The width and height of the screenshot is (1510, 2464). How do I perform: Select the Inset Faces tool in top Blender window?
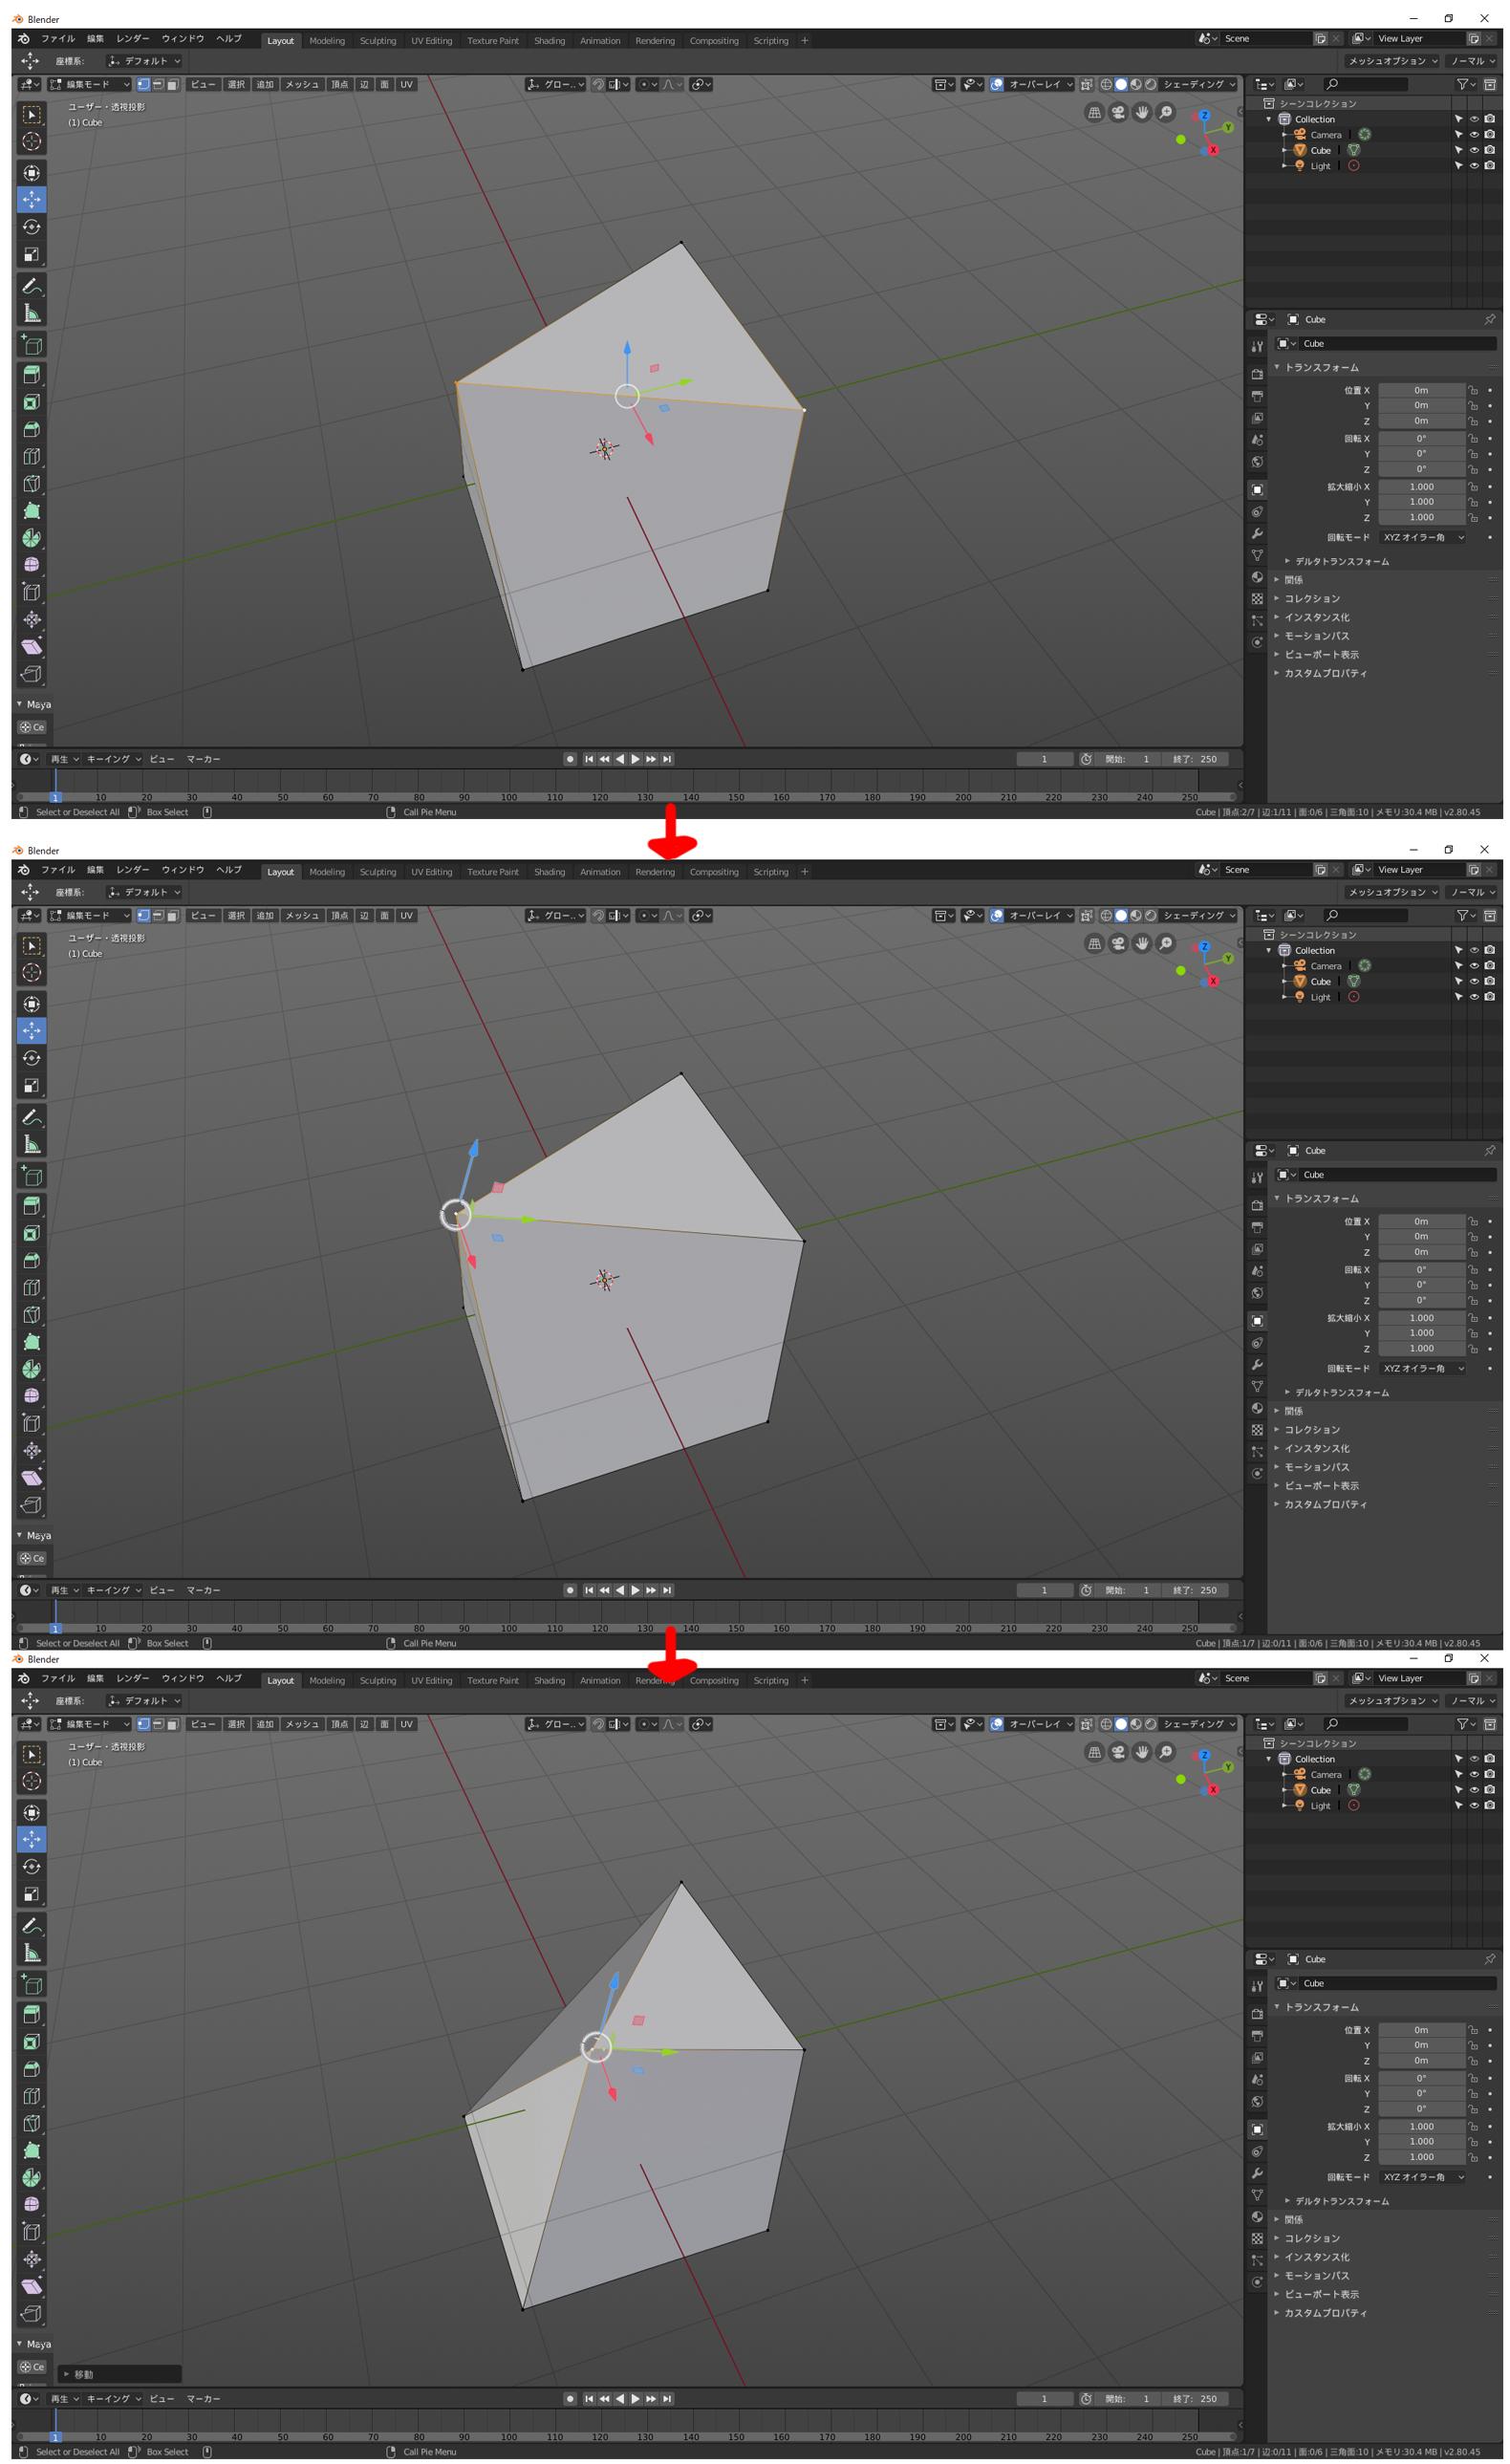pyautogui.click(x=31, y=402)
